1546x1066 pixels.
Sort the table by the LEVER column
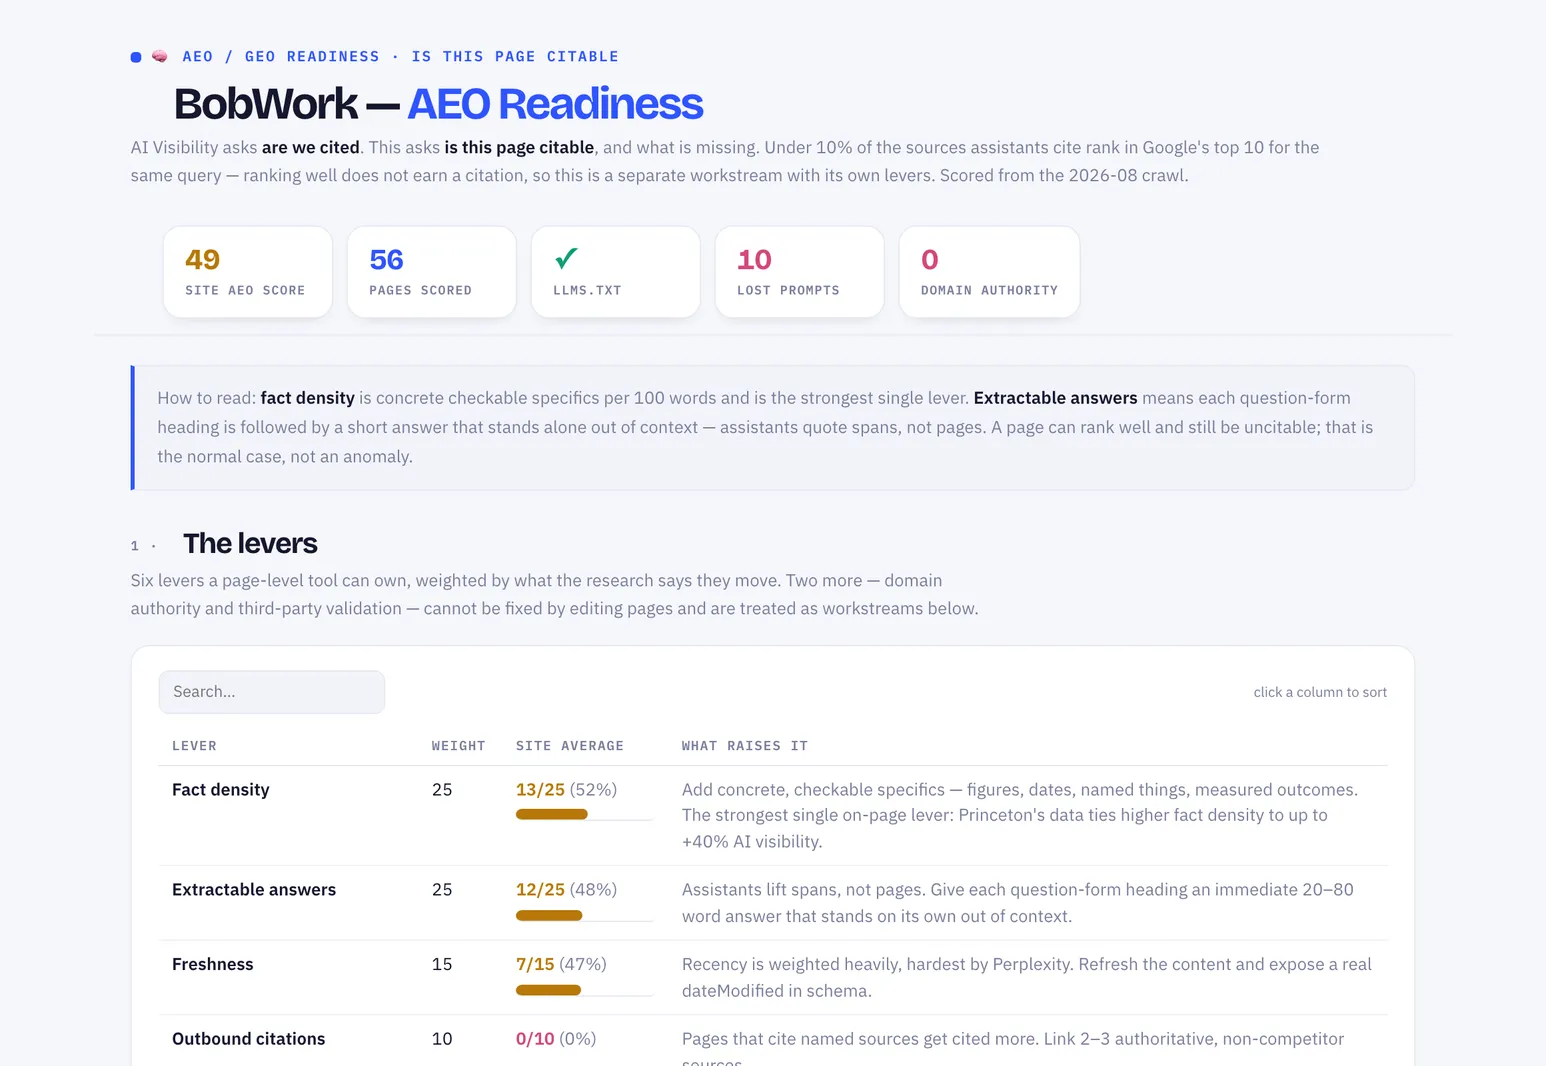(194, 746)
